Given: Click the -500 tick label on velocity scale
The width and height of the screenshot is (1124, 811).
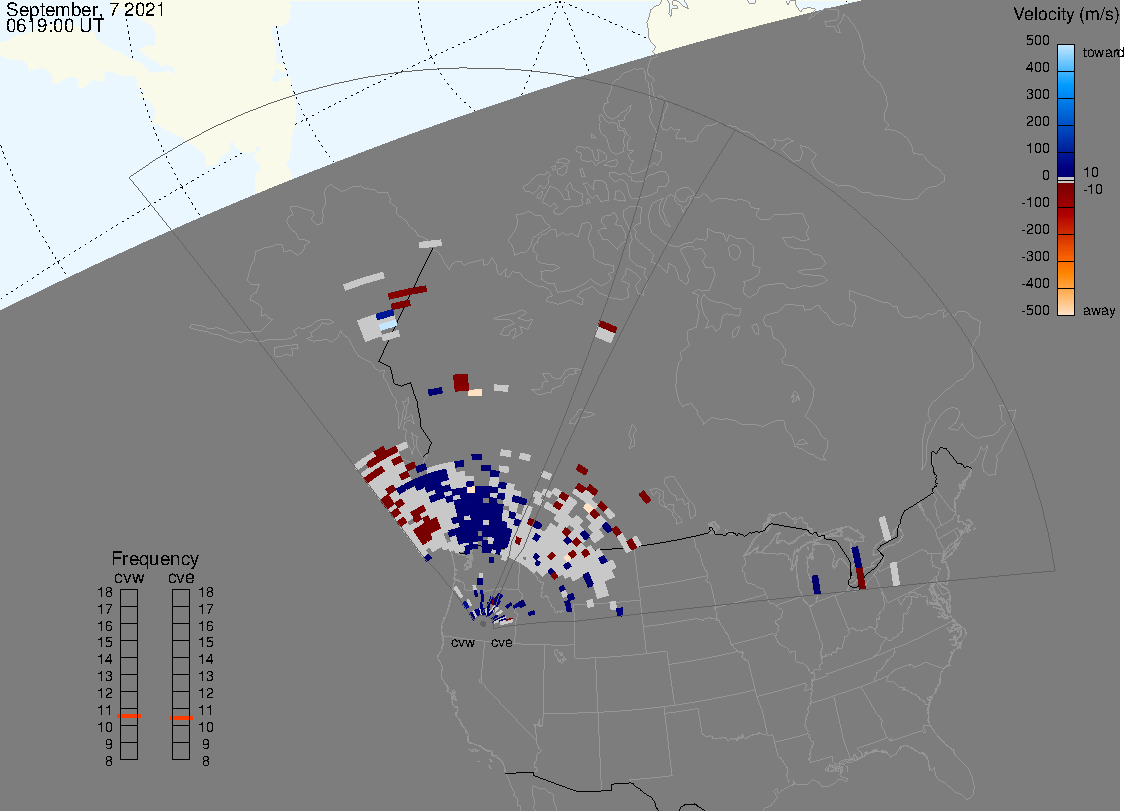Looking at the screenshot, I should 1035,310.
